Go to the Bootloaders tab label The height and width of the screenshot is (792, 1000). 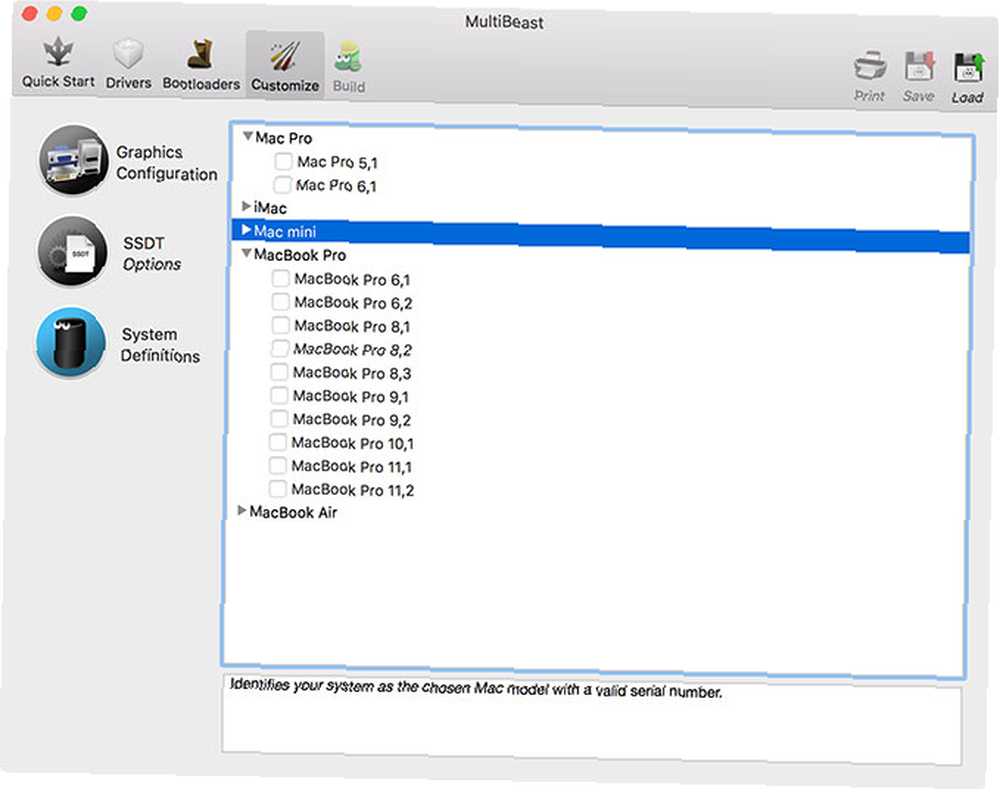pos(201,84)
